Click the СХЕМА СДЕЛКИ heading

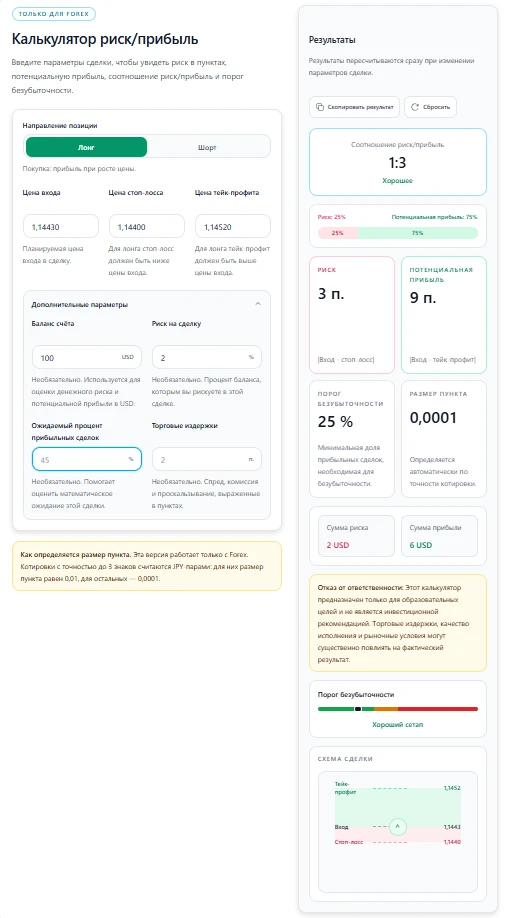coord(345,759)
